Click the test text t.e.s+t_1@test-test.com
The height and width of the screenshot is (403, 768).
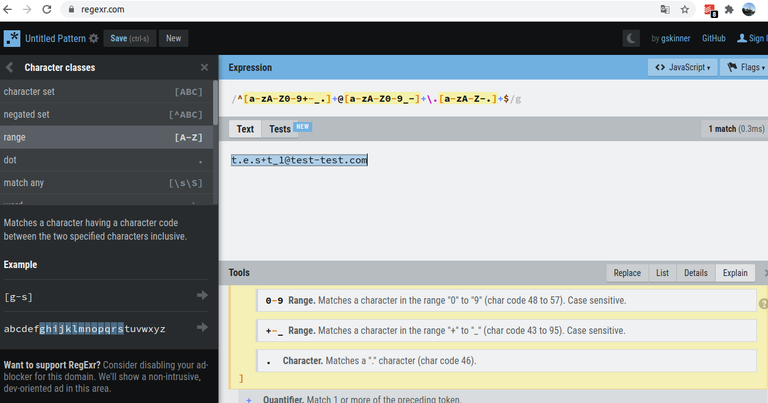coord(299,160)
